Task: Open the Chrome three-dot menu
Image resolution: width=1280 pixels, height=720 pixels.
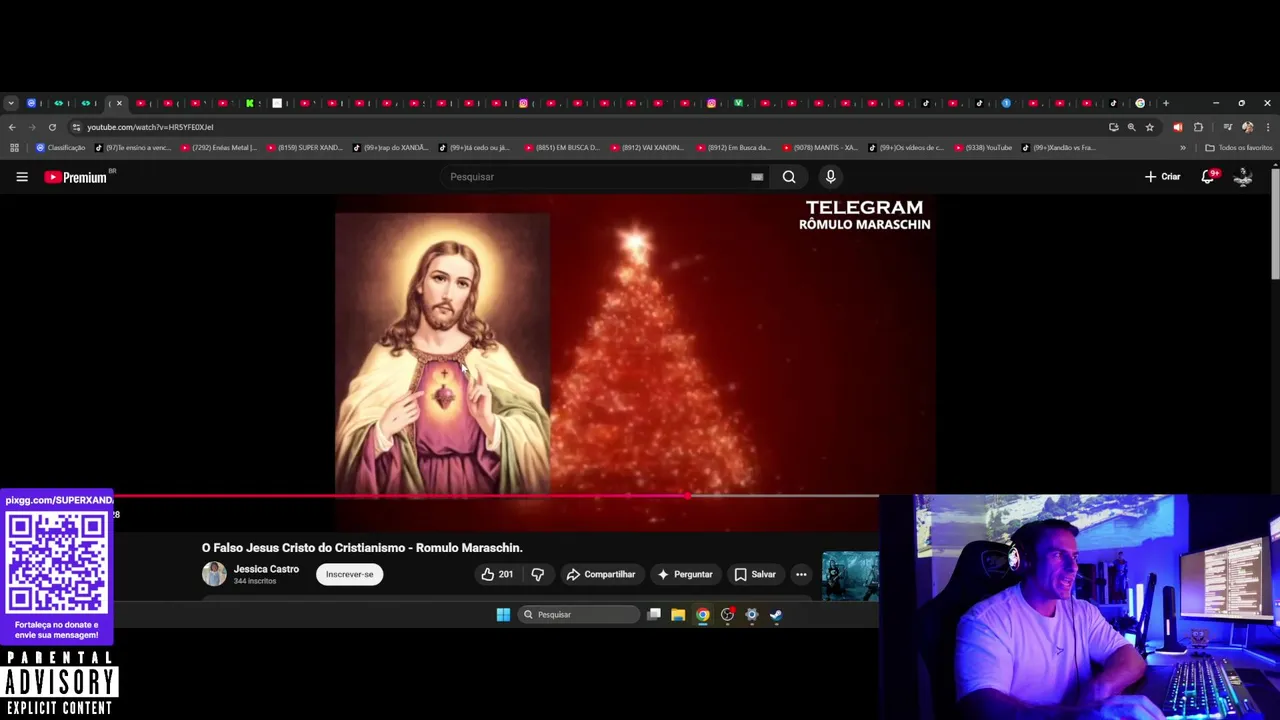Action: (1268, 127)
